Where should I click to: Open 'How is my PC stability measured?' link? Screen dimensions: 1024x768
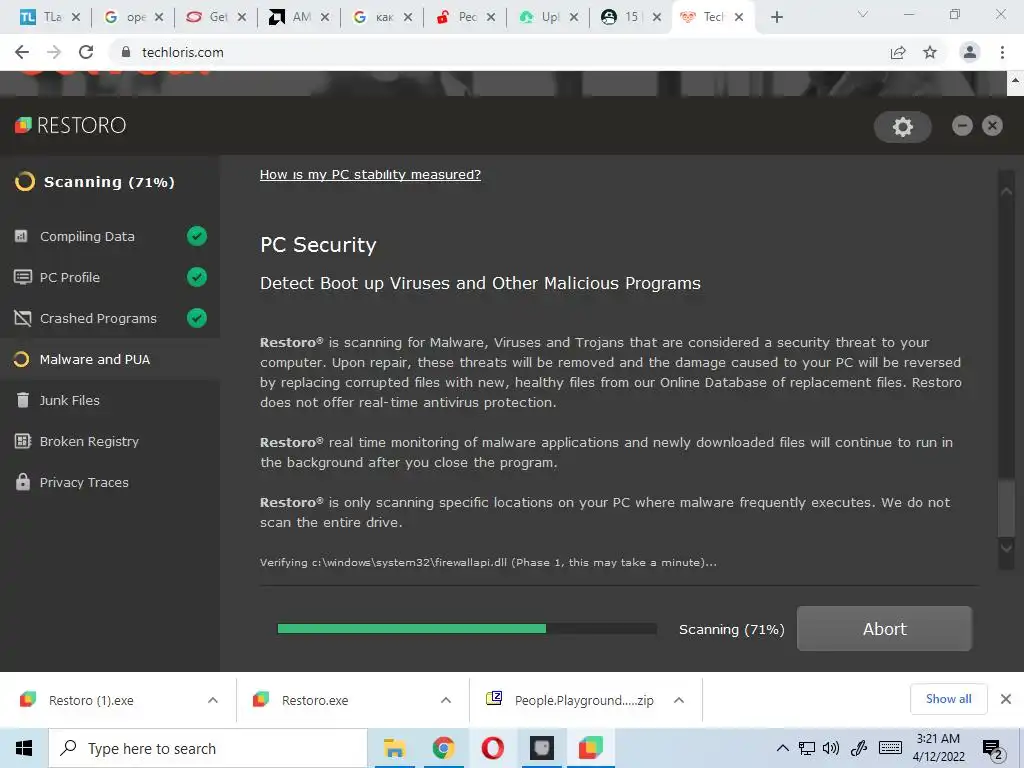[x=370, y=174]
